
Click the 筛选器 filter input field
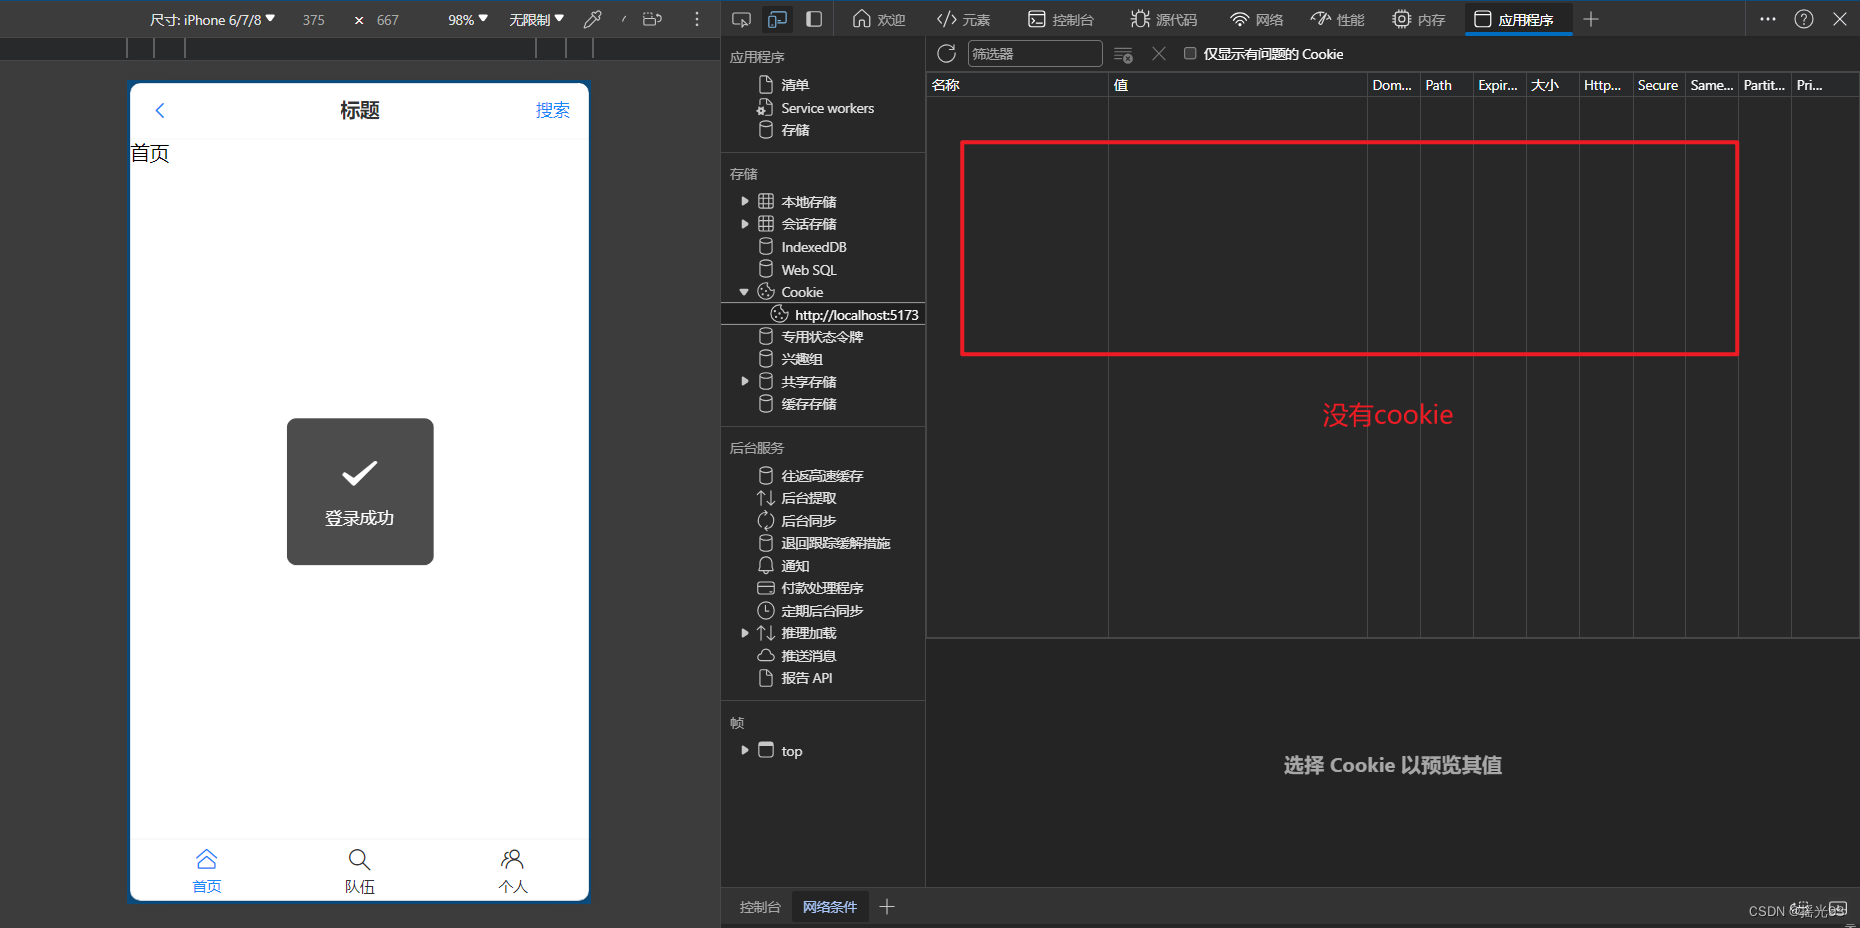[1035, 54]
